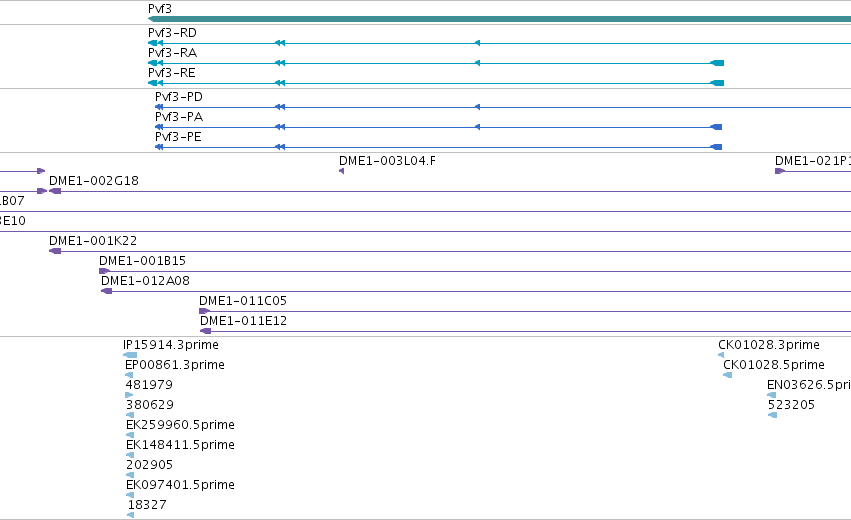851x520 pixels.
Task: Click the 481979 arrow glyph
Action: (x=129, y=396)
